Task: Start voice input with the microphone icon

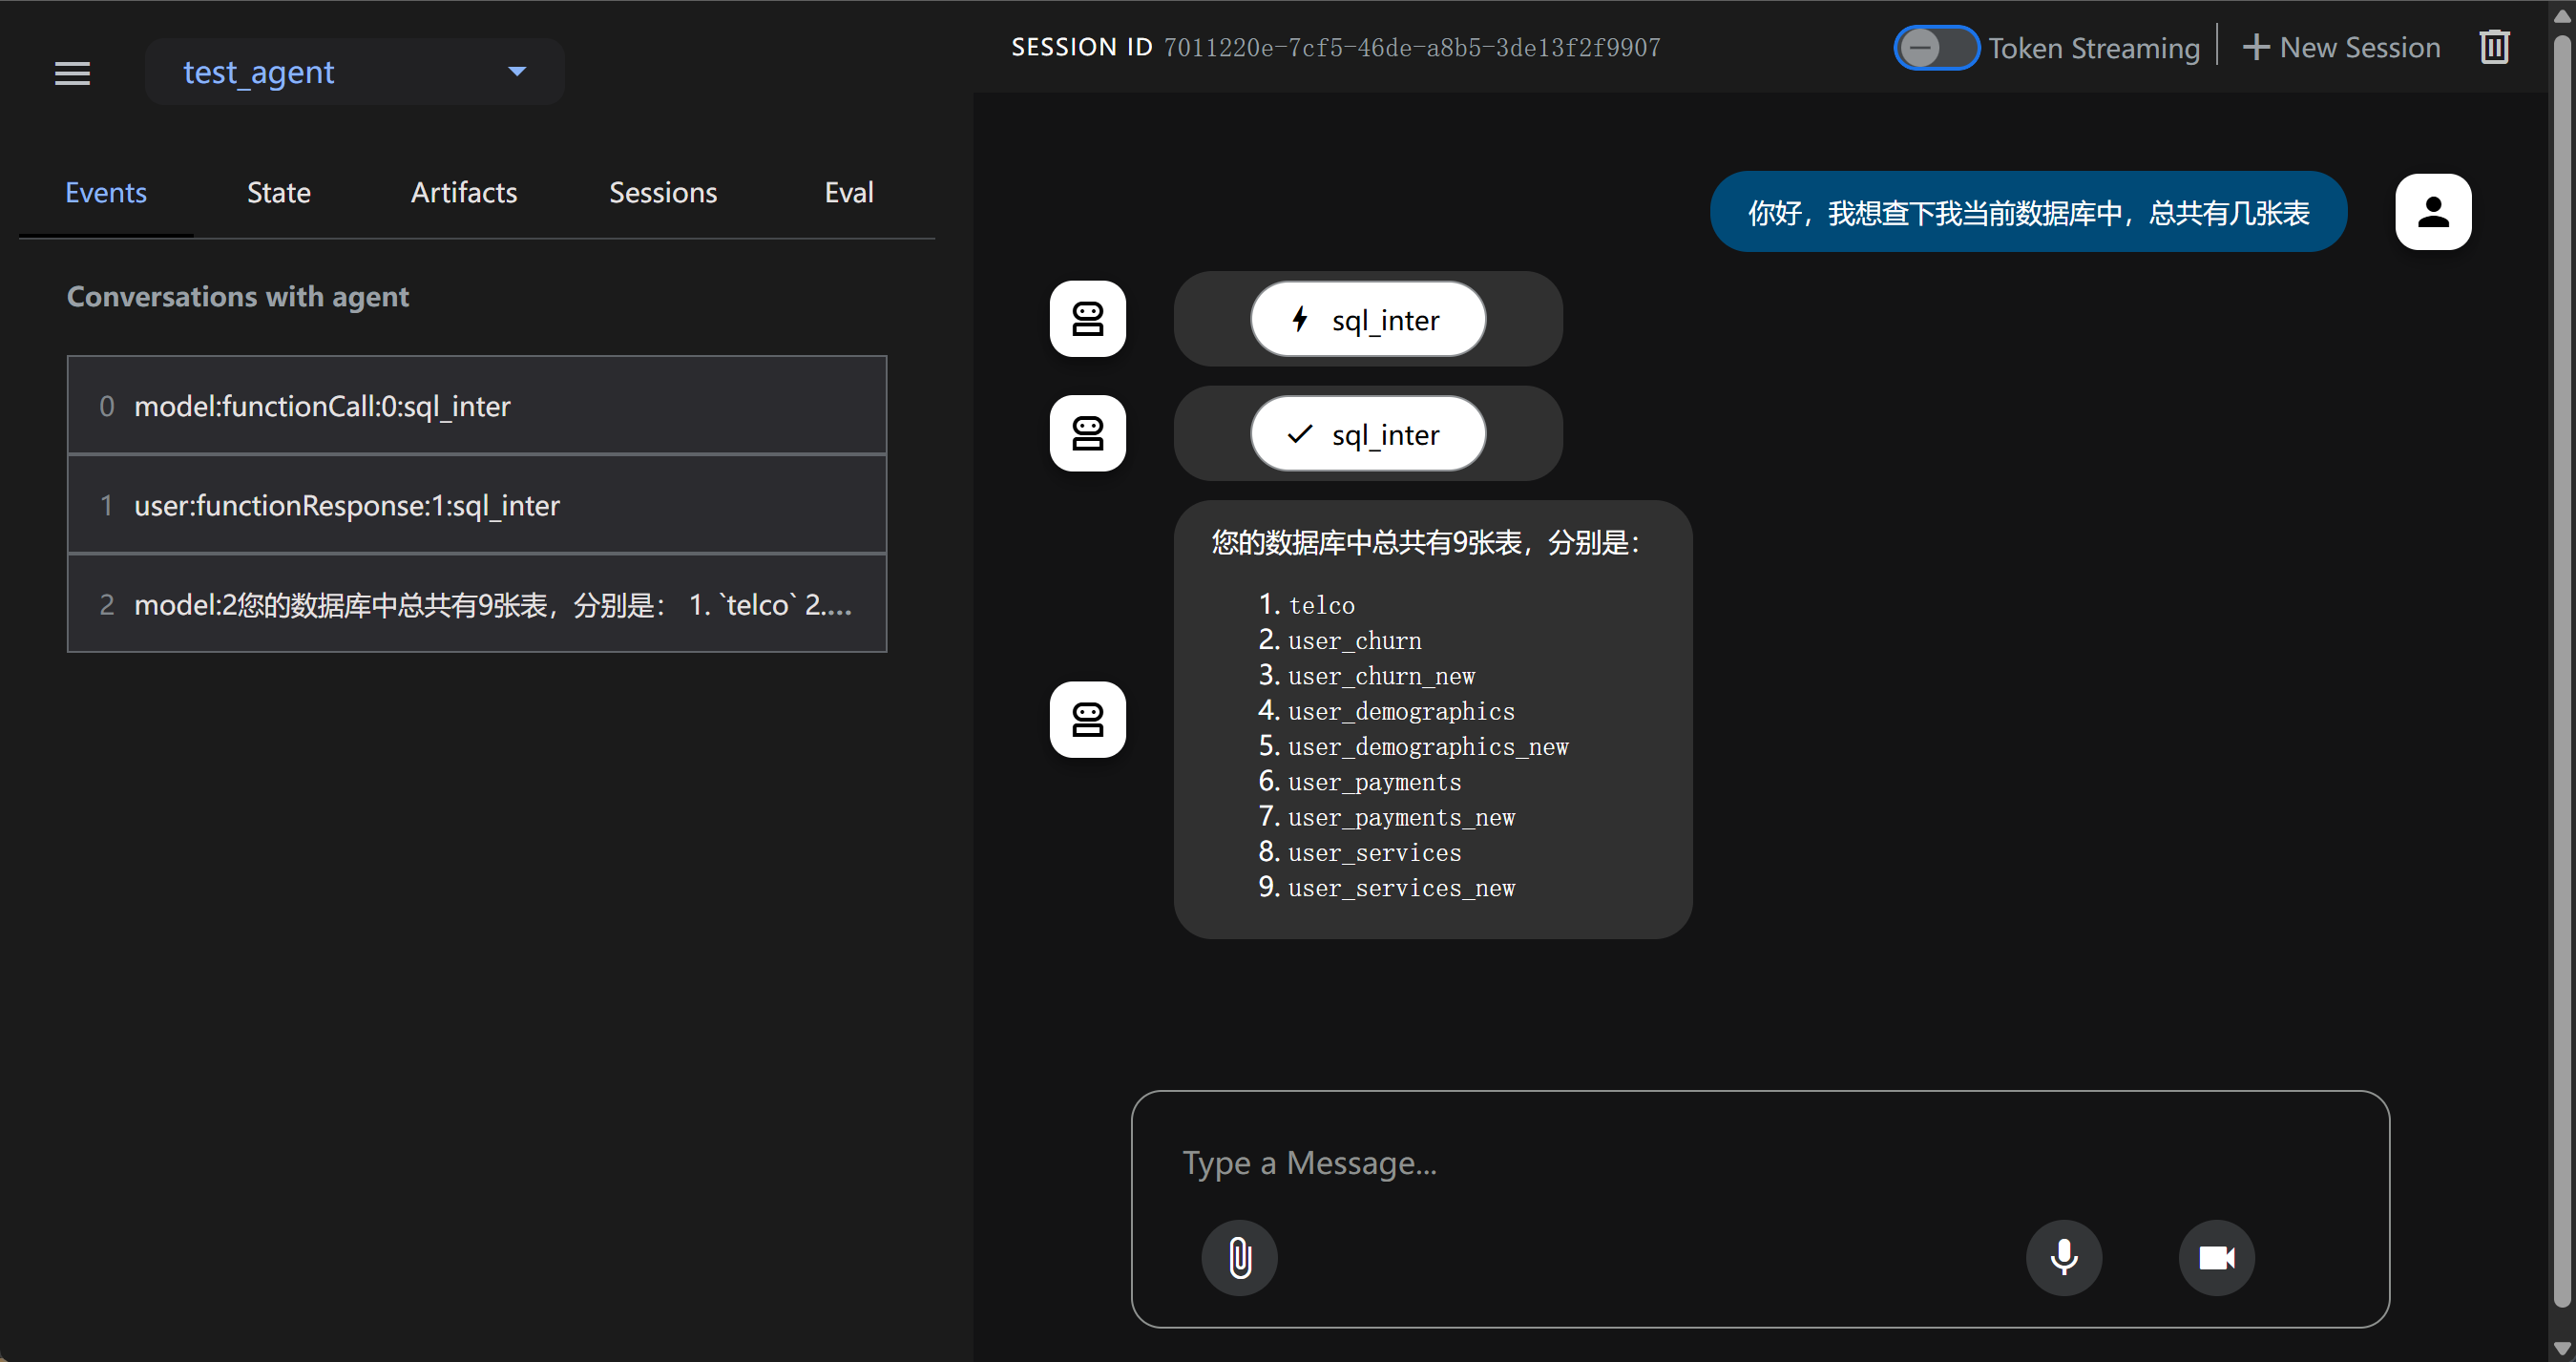Action: [x=2064, y=1257]
